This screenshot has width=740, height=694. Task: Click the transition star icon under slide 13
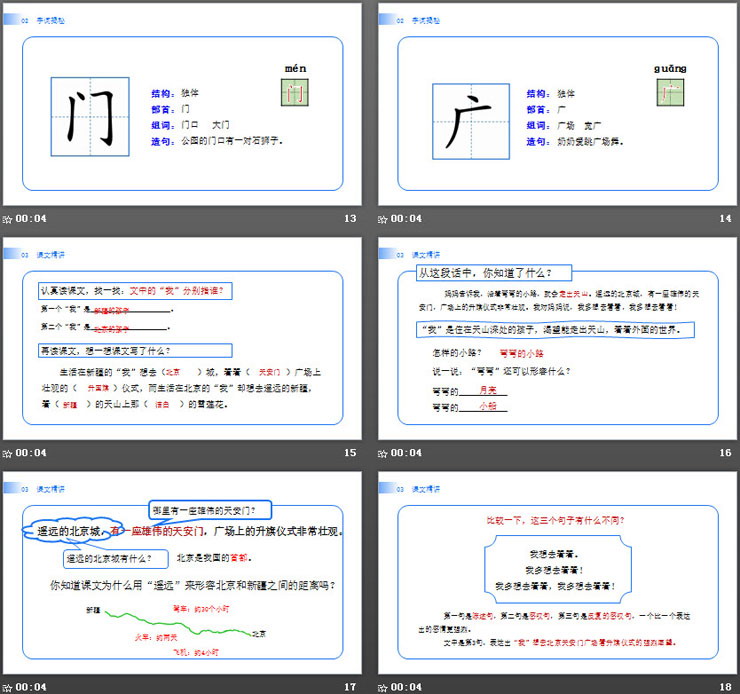tap(8, 219)
